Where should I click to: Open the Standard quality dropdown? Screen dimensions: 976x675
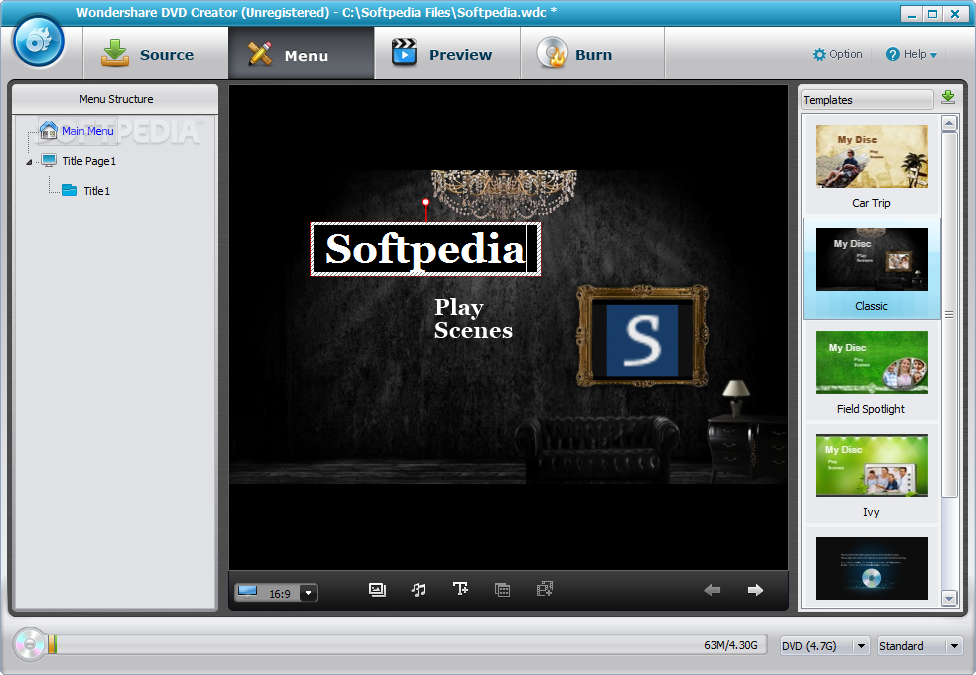click(920, 646)
